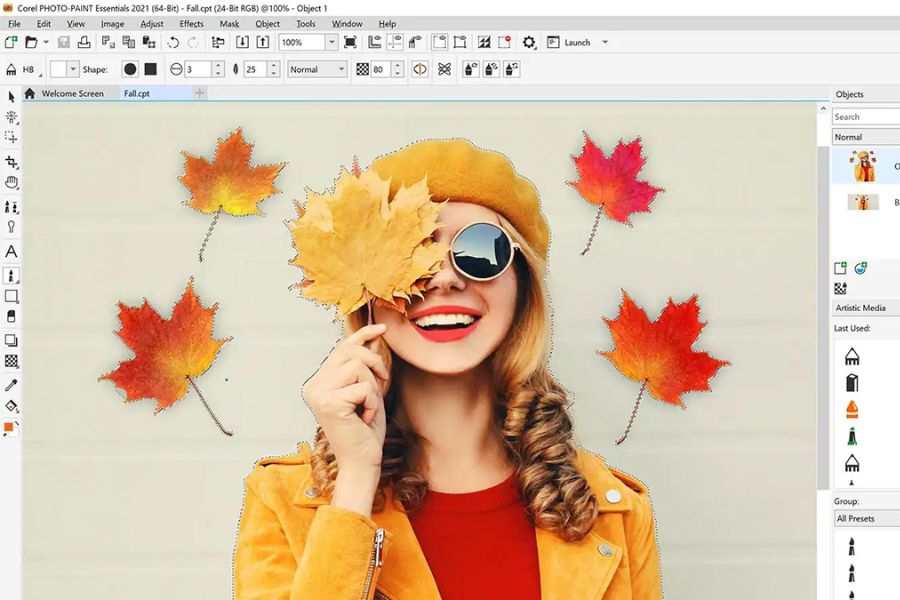This screenshot has width=900, height=600.
Task: Select the Drop Shadow tool
Action: (x=11, y=340)
